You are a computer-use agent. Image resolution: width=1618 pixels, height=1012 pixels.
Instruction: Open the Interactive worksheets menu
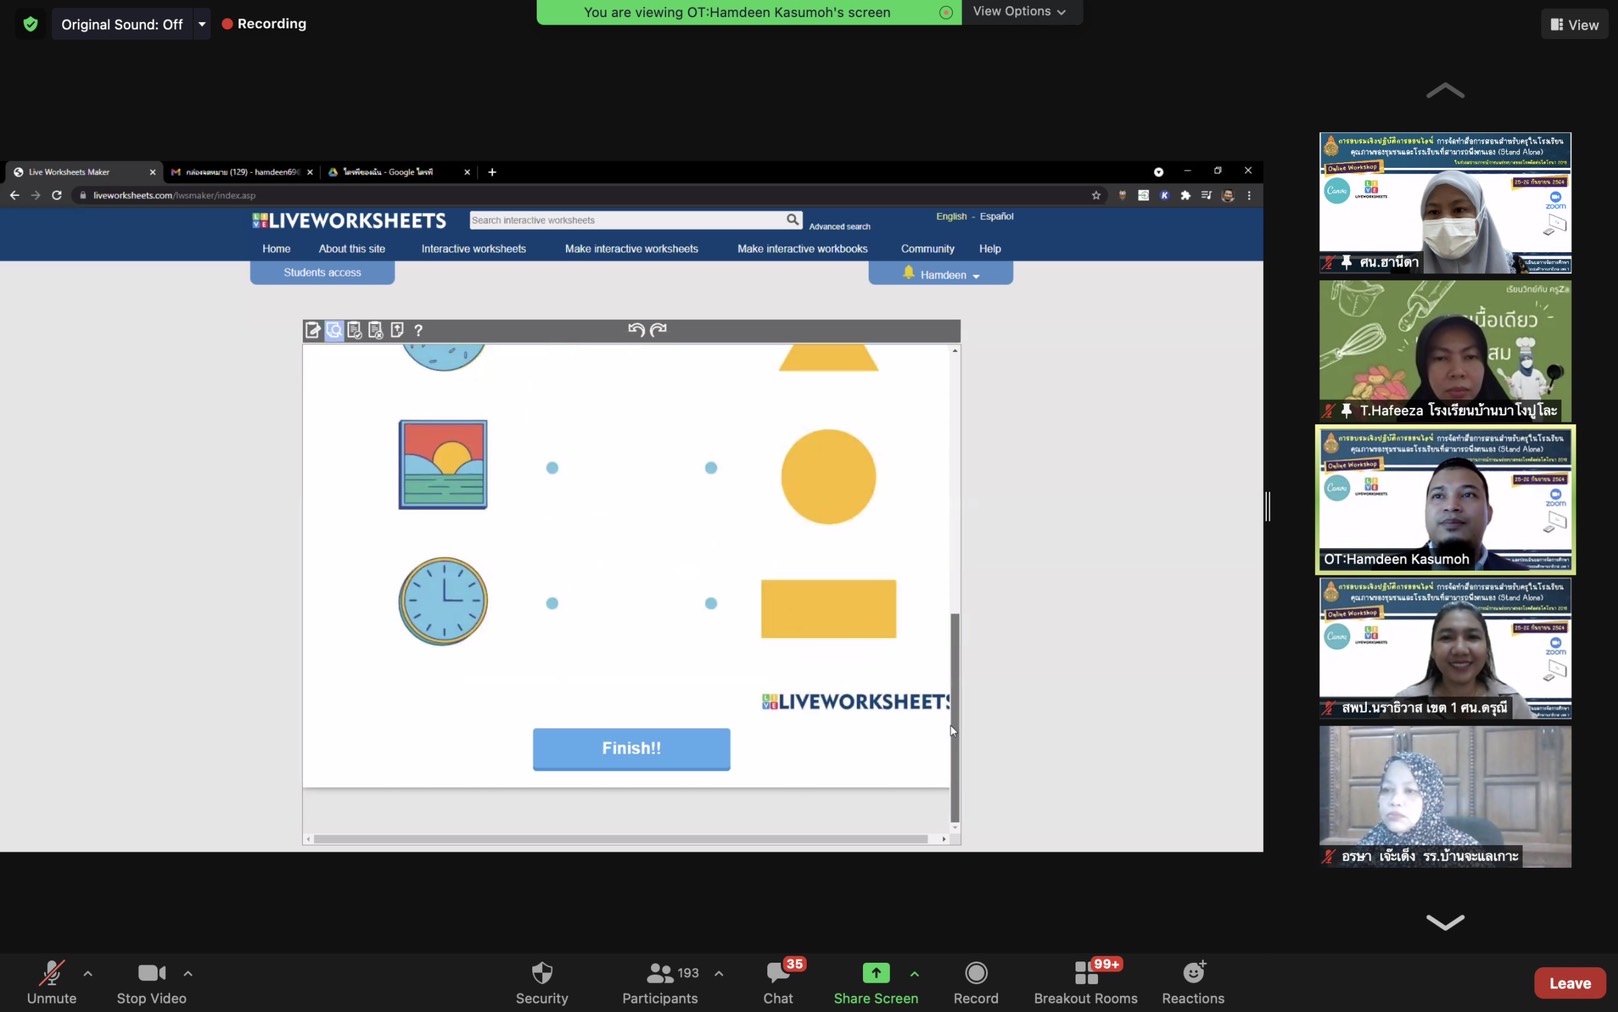pos(473,249)
